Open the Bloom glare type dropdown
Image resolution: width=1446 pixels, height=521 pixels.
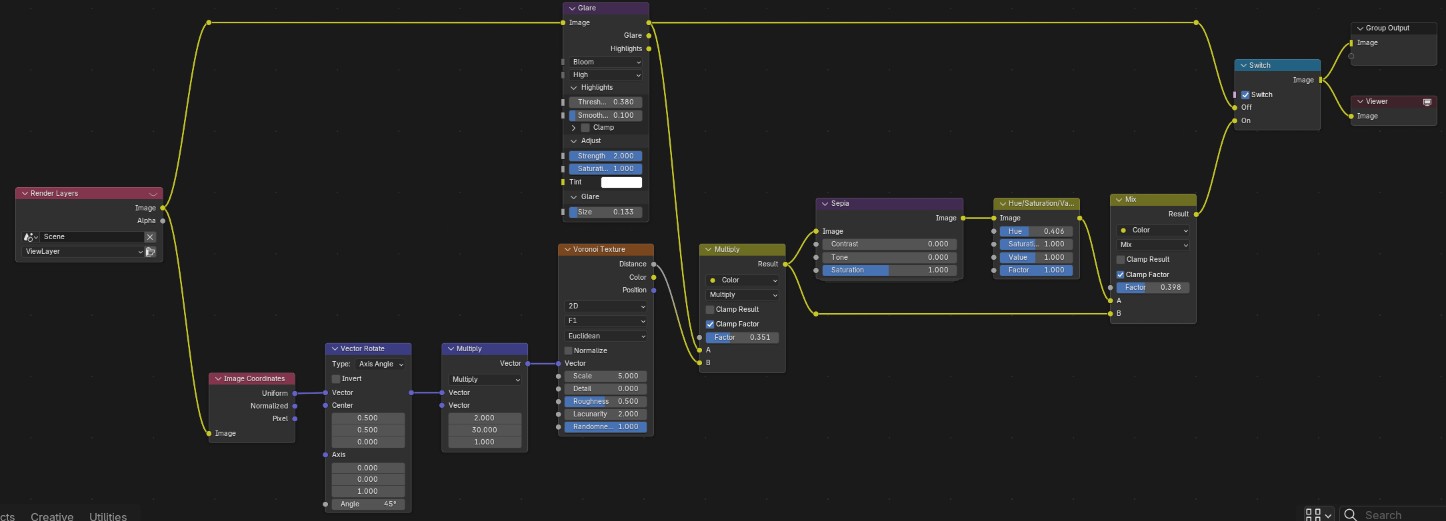[606, 62]
